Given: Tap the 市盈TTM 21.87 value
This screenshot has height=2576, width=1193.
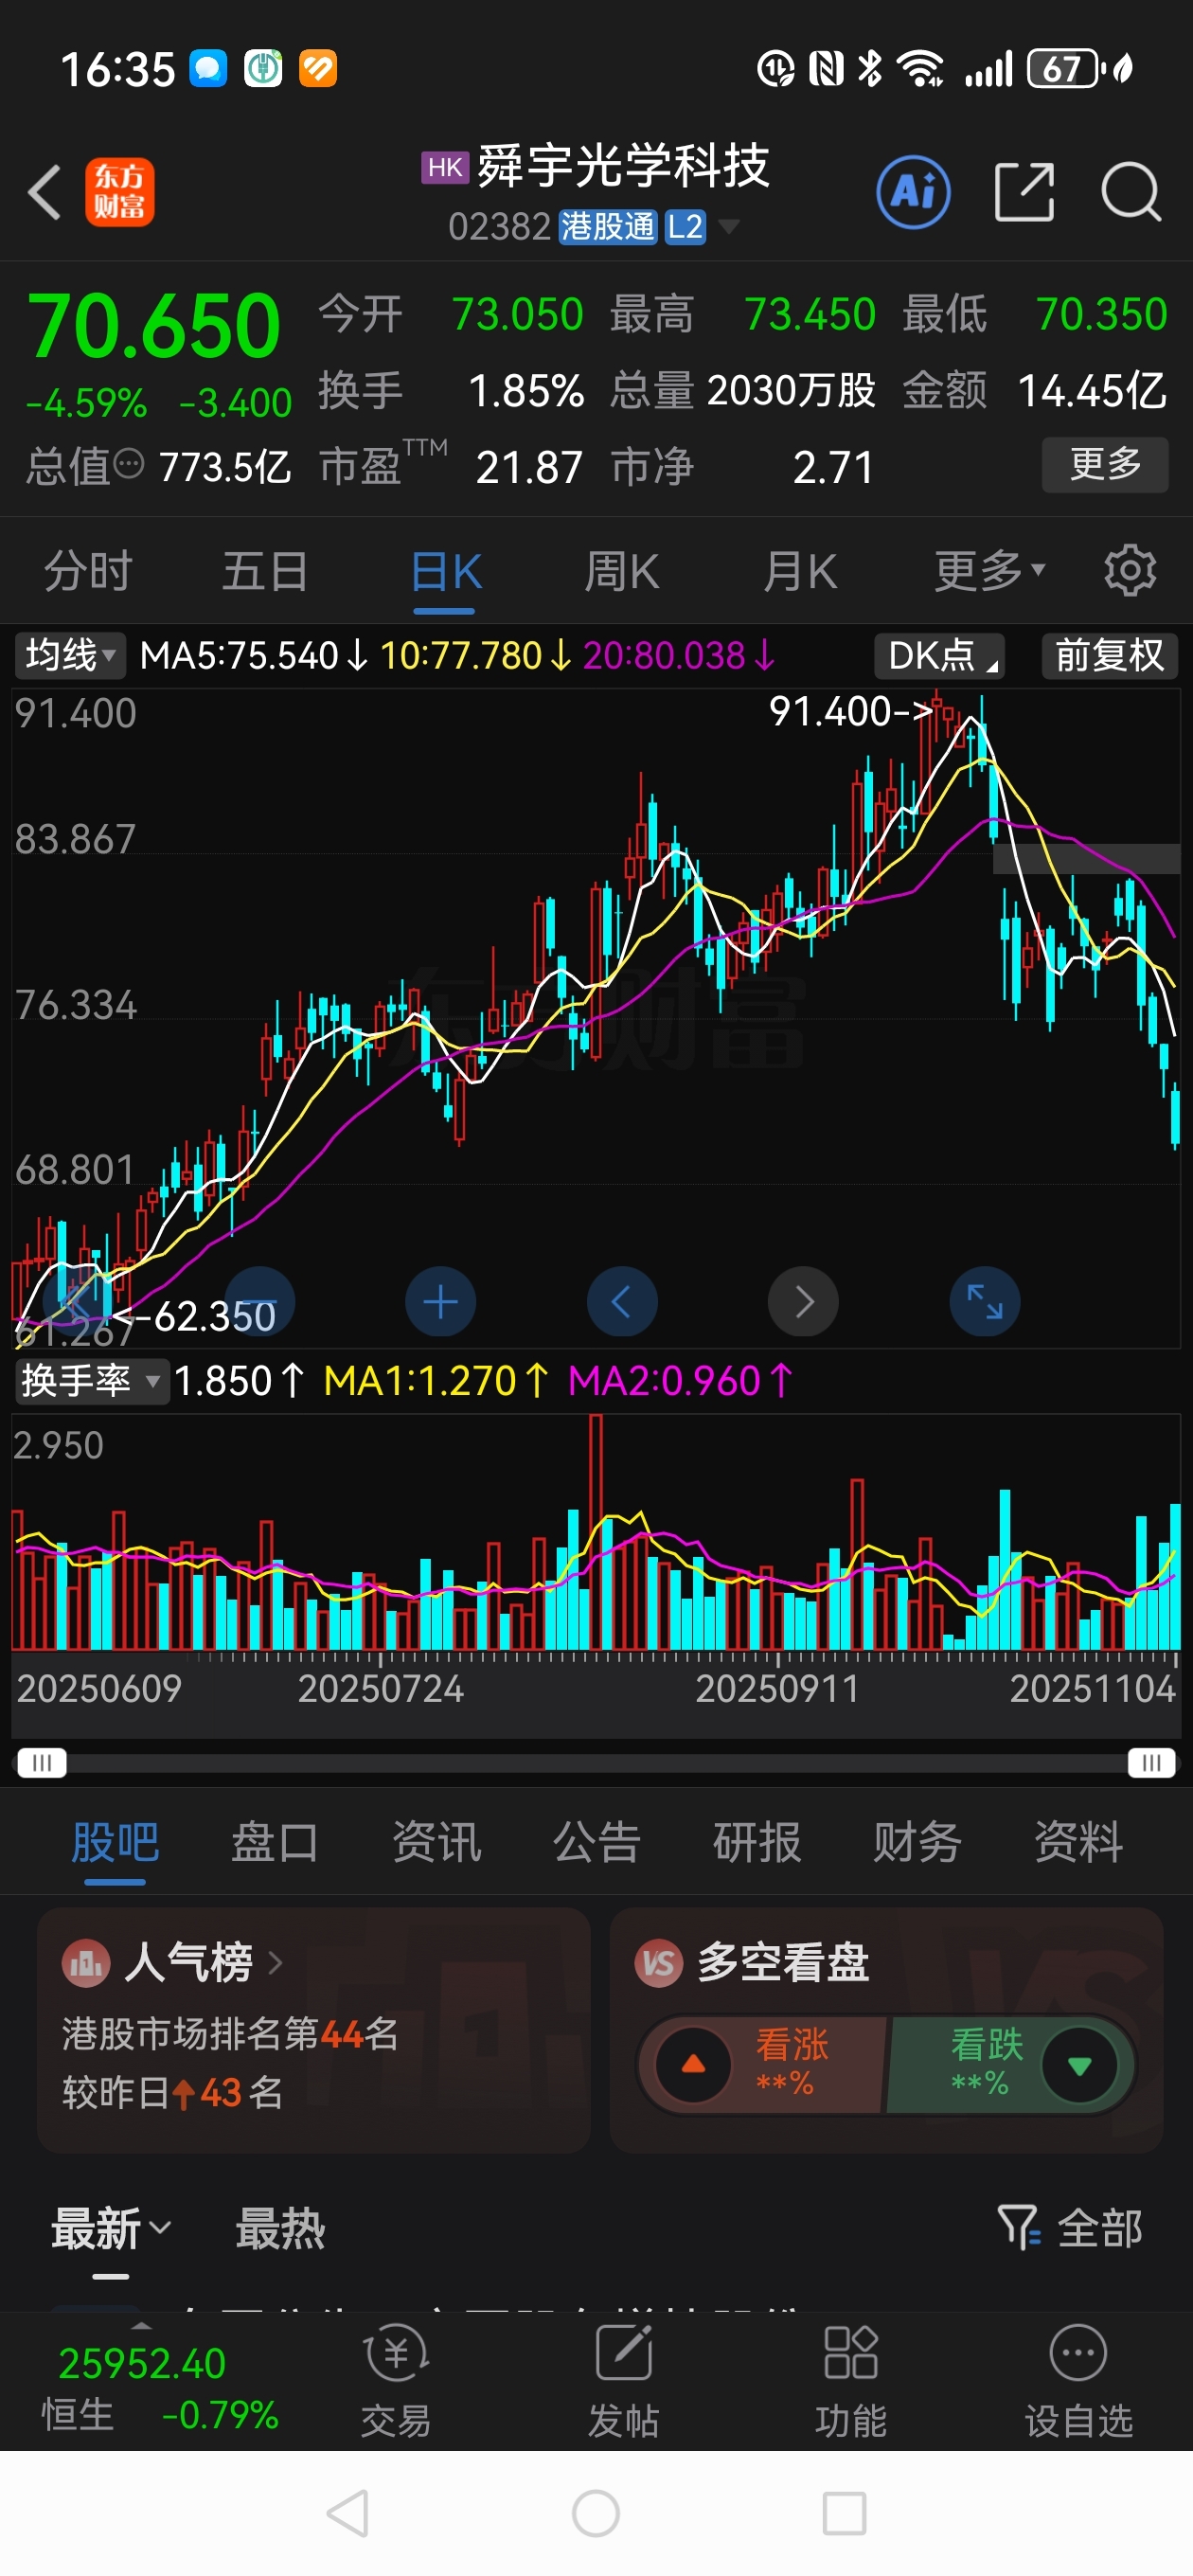Looking at the screenshot, I should pyautogui.click(x=528, y=467).
